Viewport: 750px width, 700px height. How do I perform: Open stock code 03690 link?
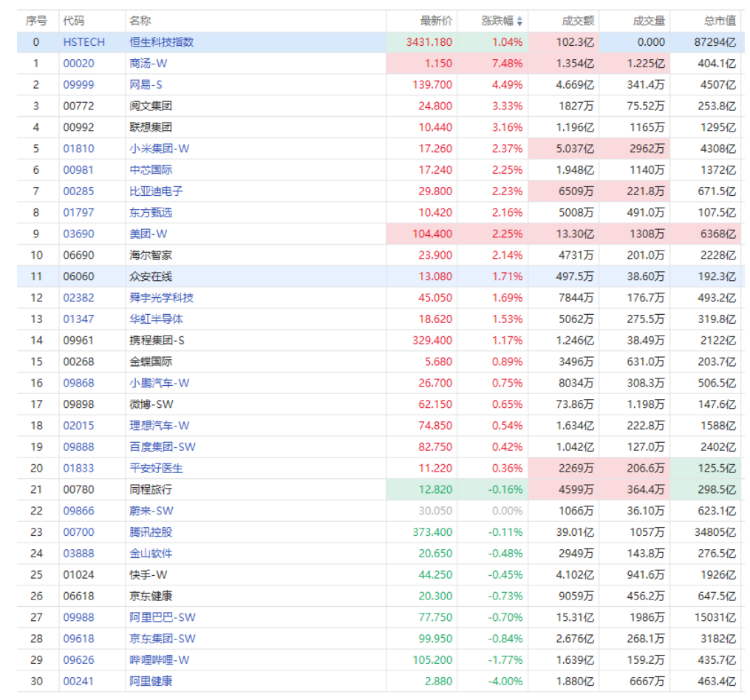pyautogui.click(x=78, y=234)
